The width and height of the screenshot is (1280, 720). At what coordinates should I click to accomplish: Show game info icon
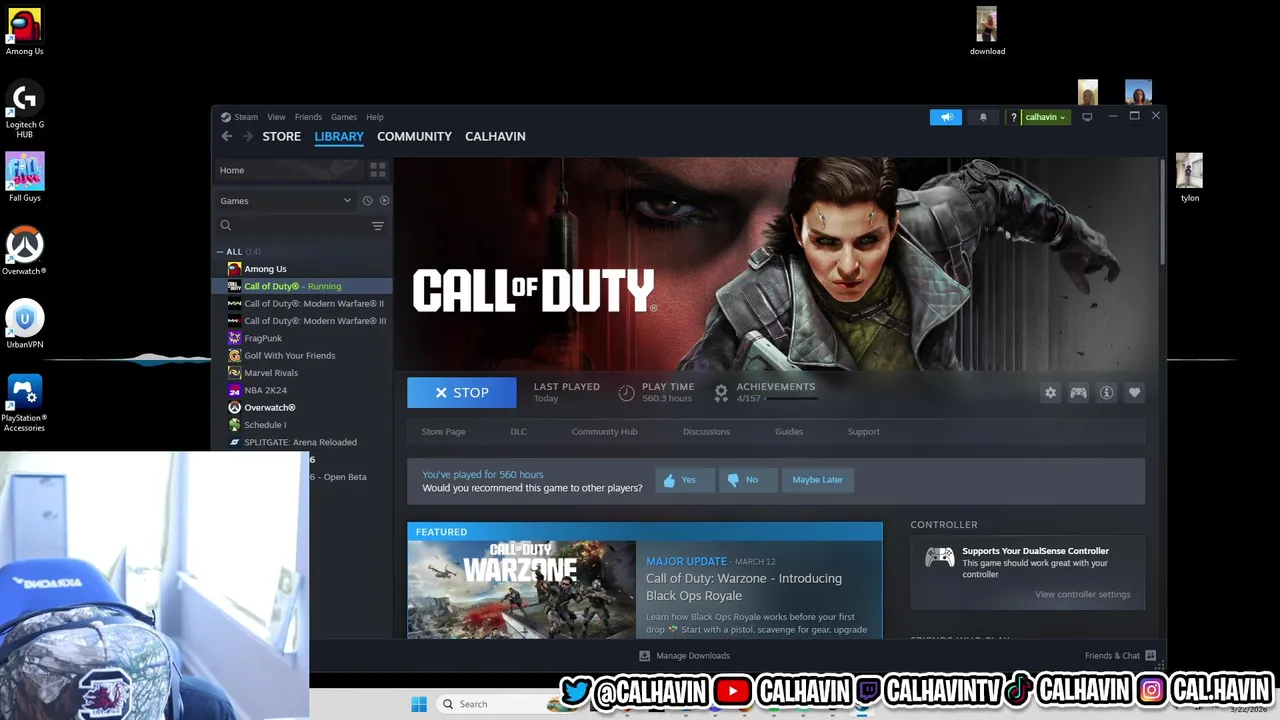click(1106, 393)
